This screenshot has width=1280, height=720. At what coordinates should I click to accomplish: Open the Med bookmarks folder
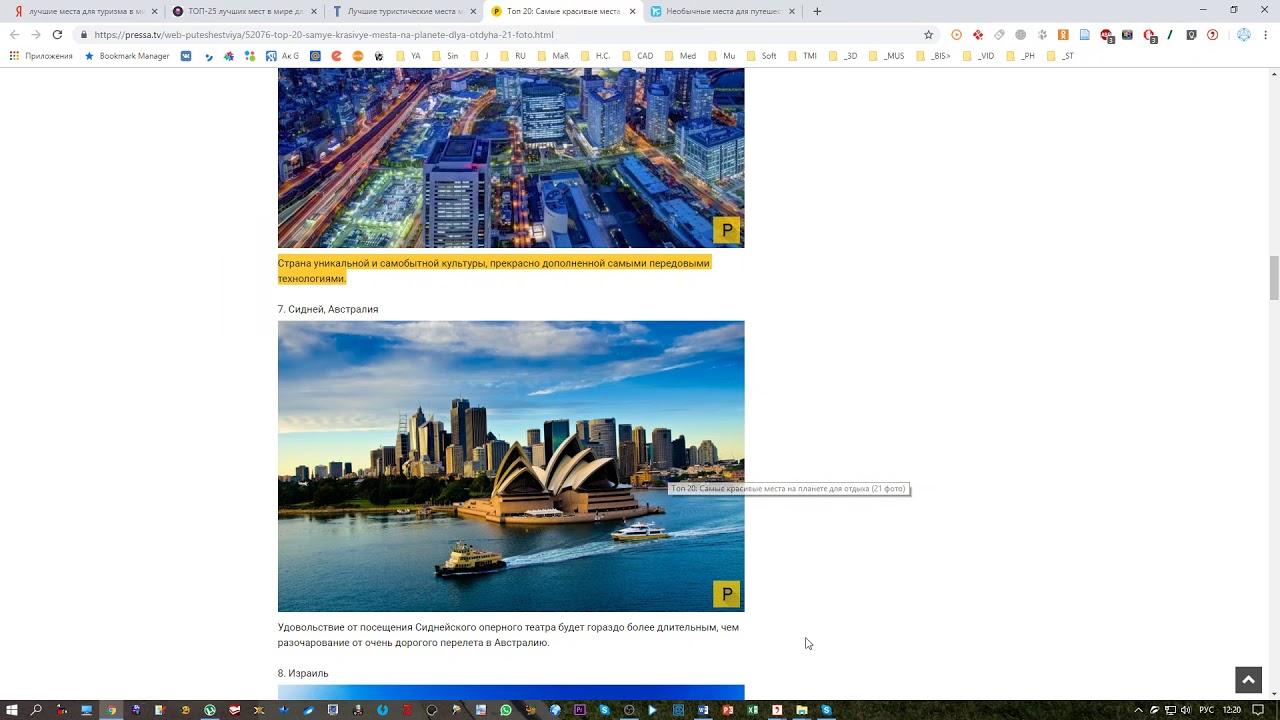click(x=680, y=56)
